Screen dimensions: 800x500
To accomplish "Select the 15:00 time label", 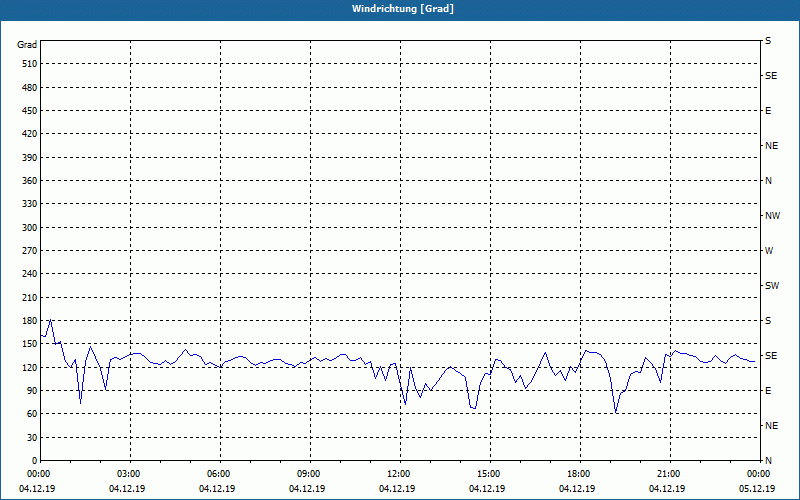I will point(490,474).
